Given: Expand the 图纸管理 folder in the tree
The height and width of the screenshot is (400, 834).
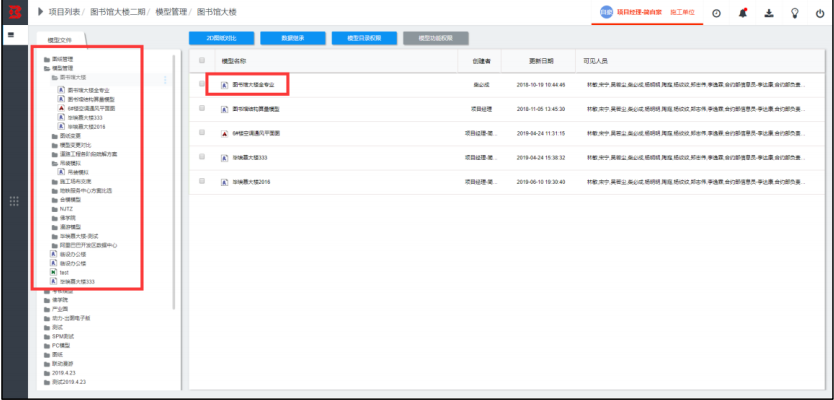Looking at the screenshot, I should point(47,60).
